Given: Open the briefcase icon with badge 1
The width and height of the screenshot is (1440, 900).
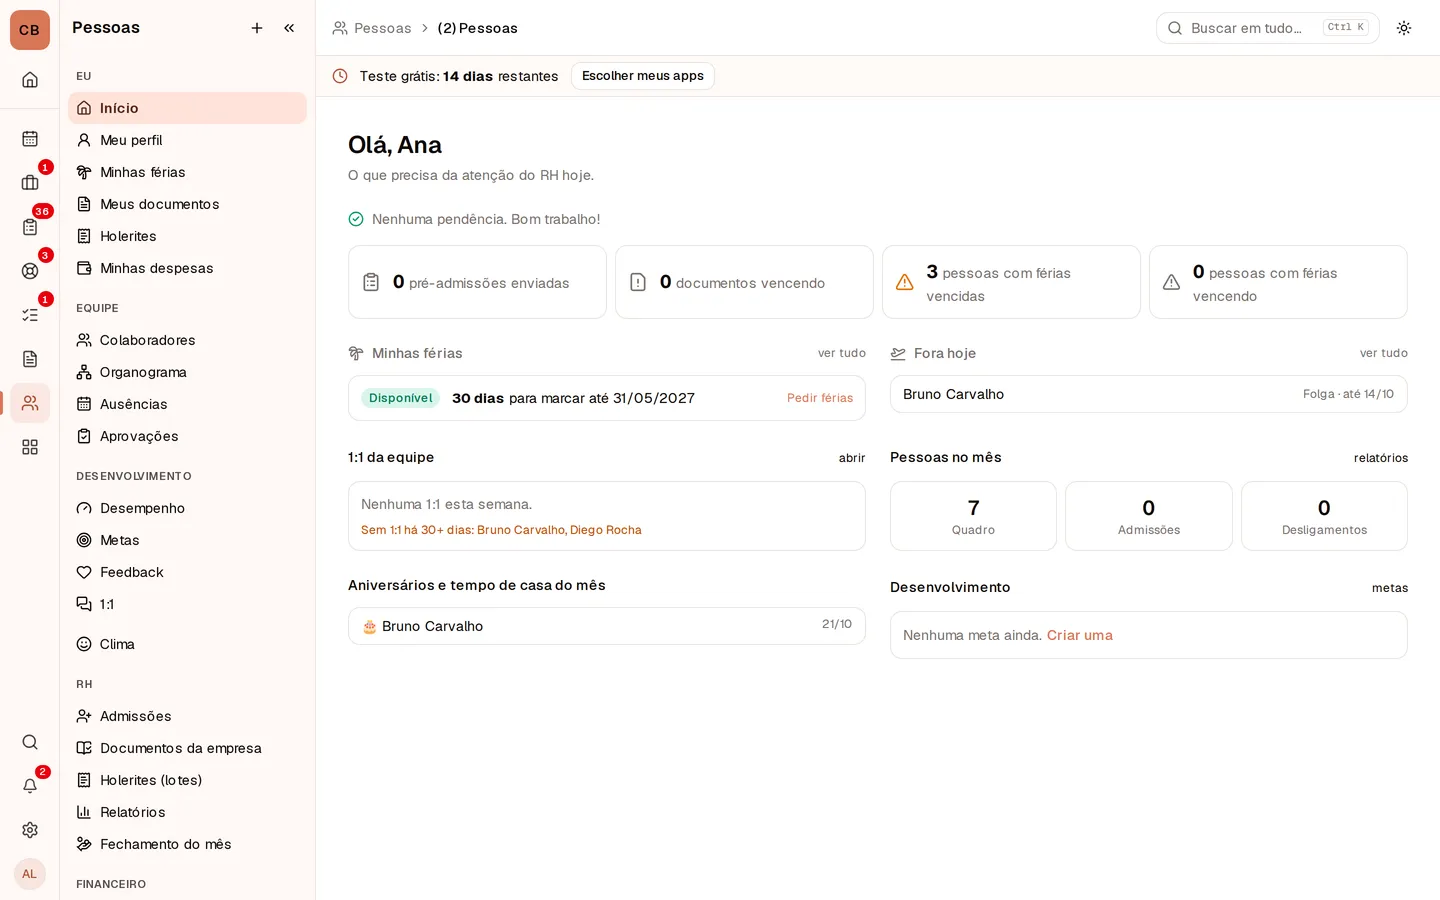Looking at the screenshot, I should pyautogui.click(x=30, y=183).
